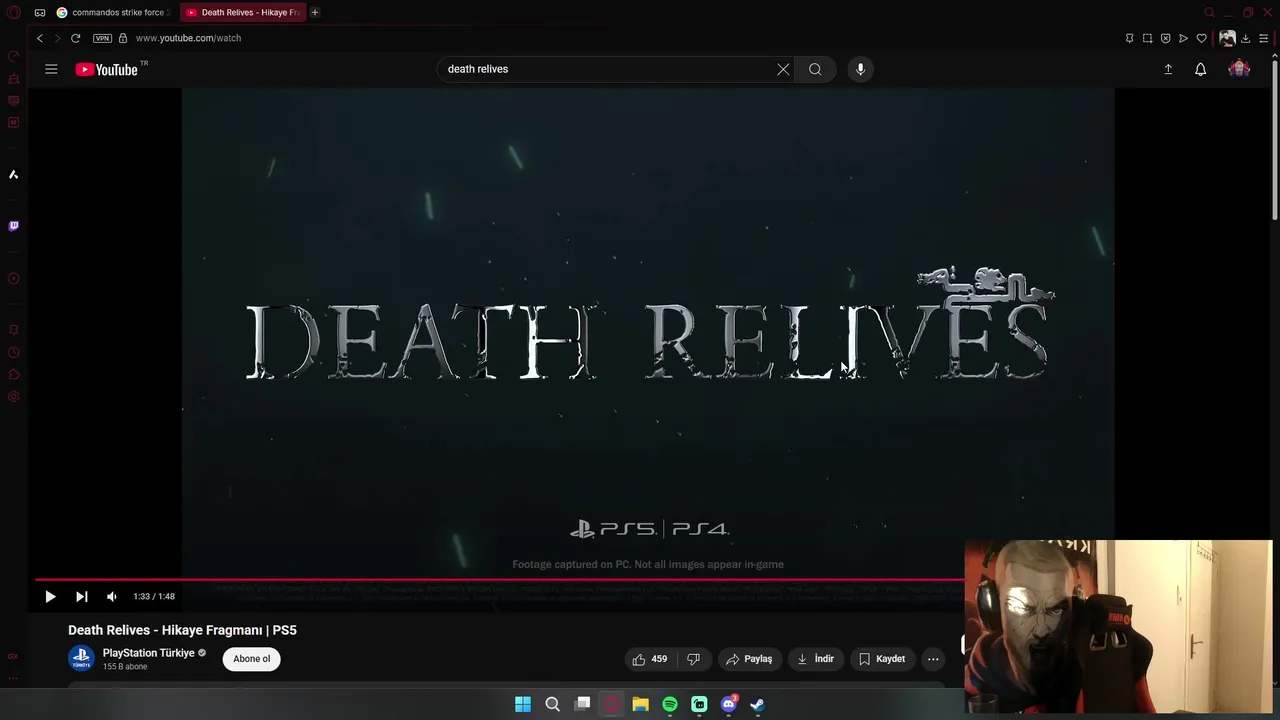Open the more actions three-dot menu
Image resolution: width=1280 pixels, height=720 pixels.
coord(933,659)
